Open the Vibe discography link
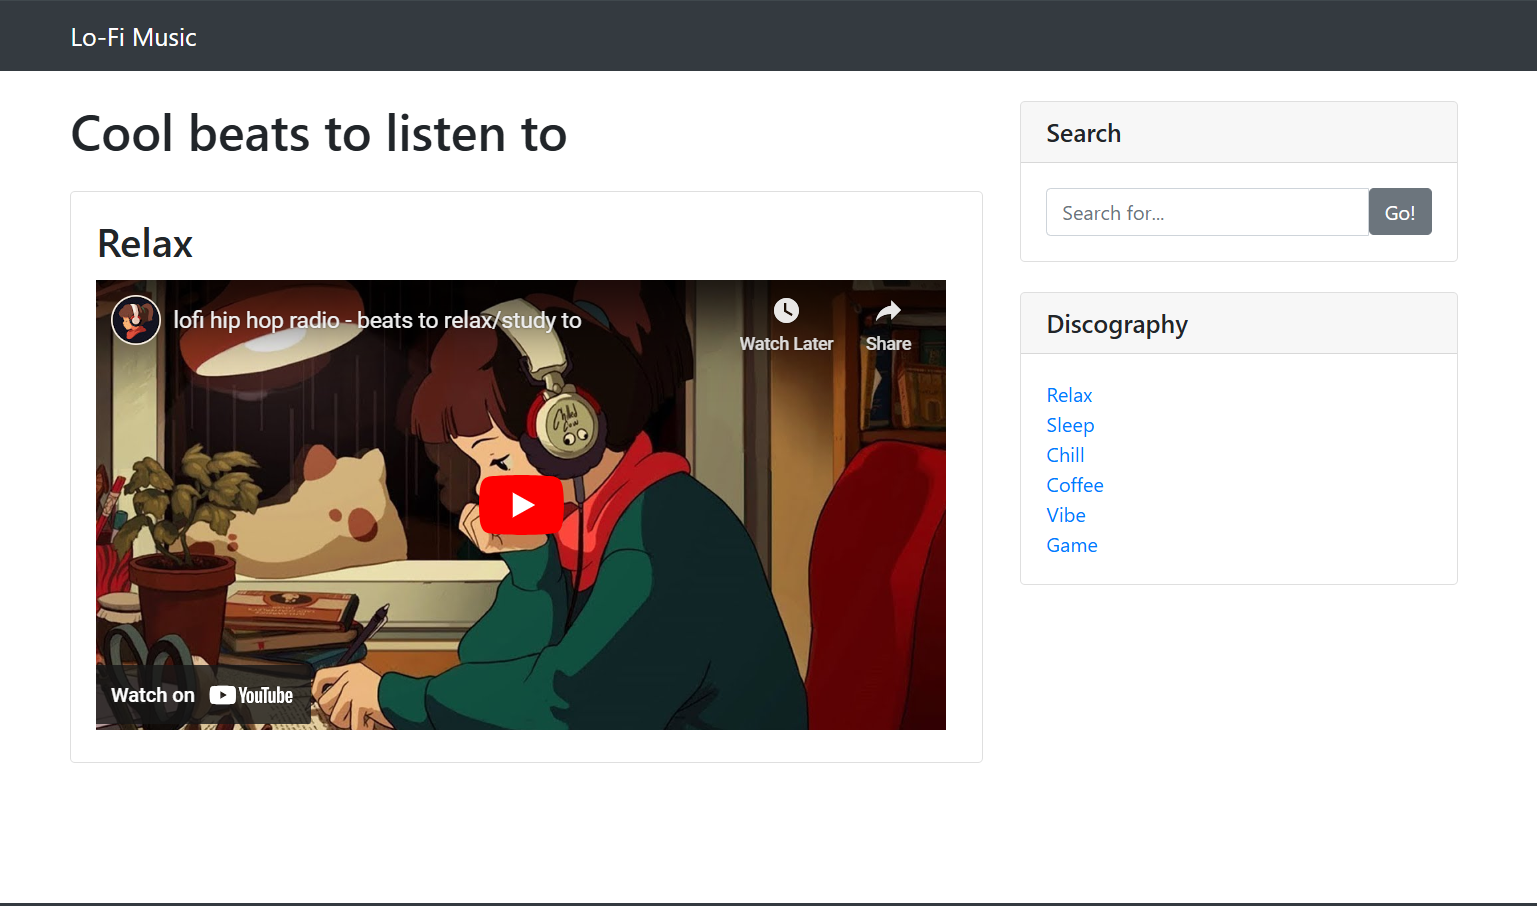 tap(1066, 515)
